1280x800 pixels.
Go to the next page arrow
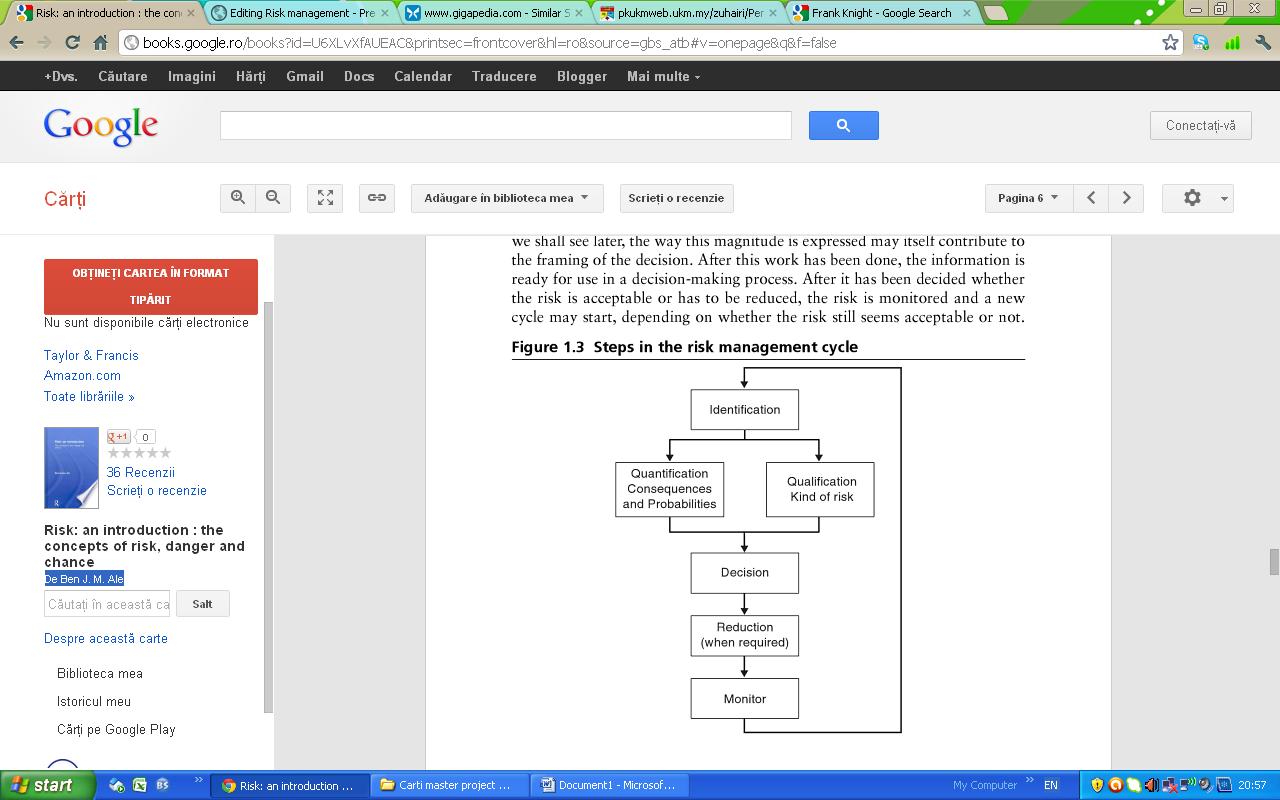pyautogui.click(x=1126, y=198)
